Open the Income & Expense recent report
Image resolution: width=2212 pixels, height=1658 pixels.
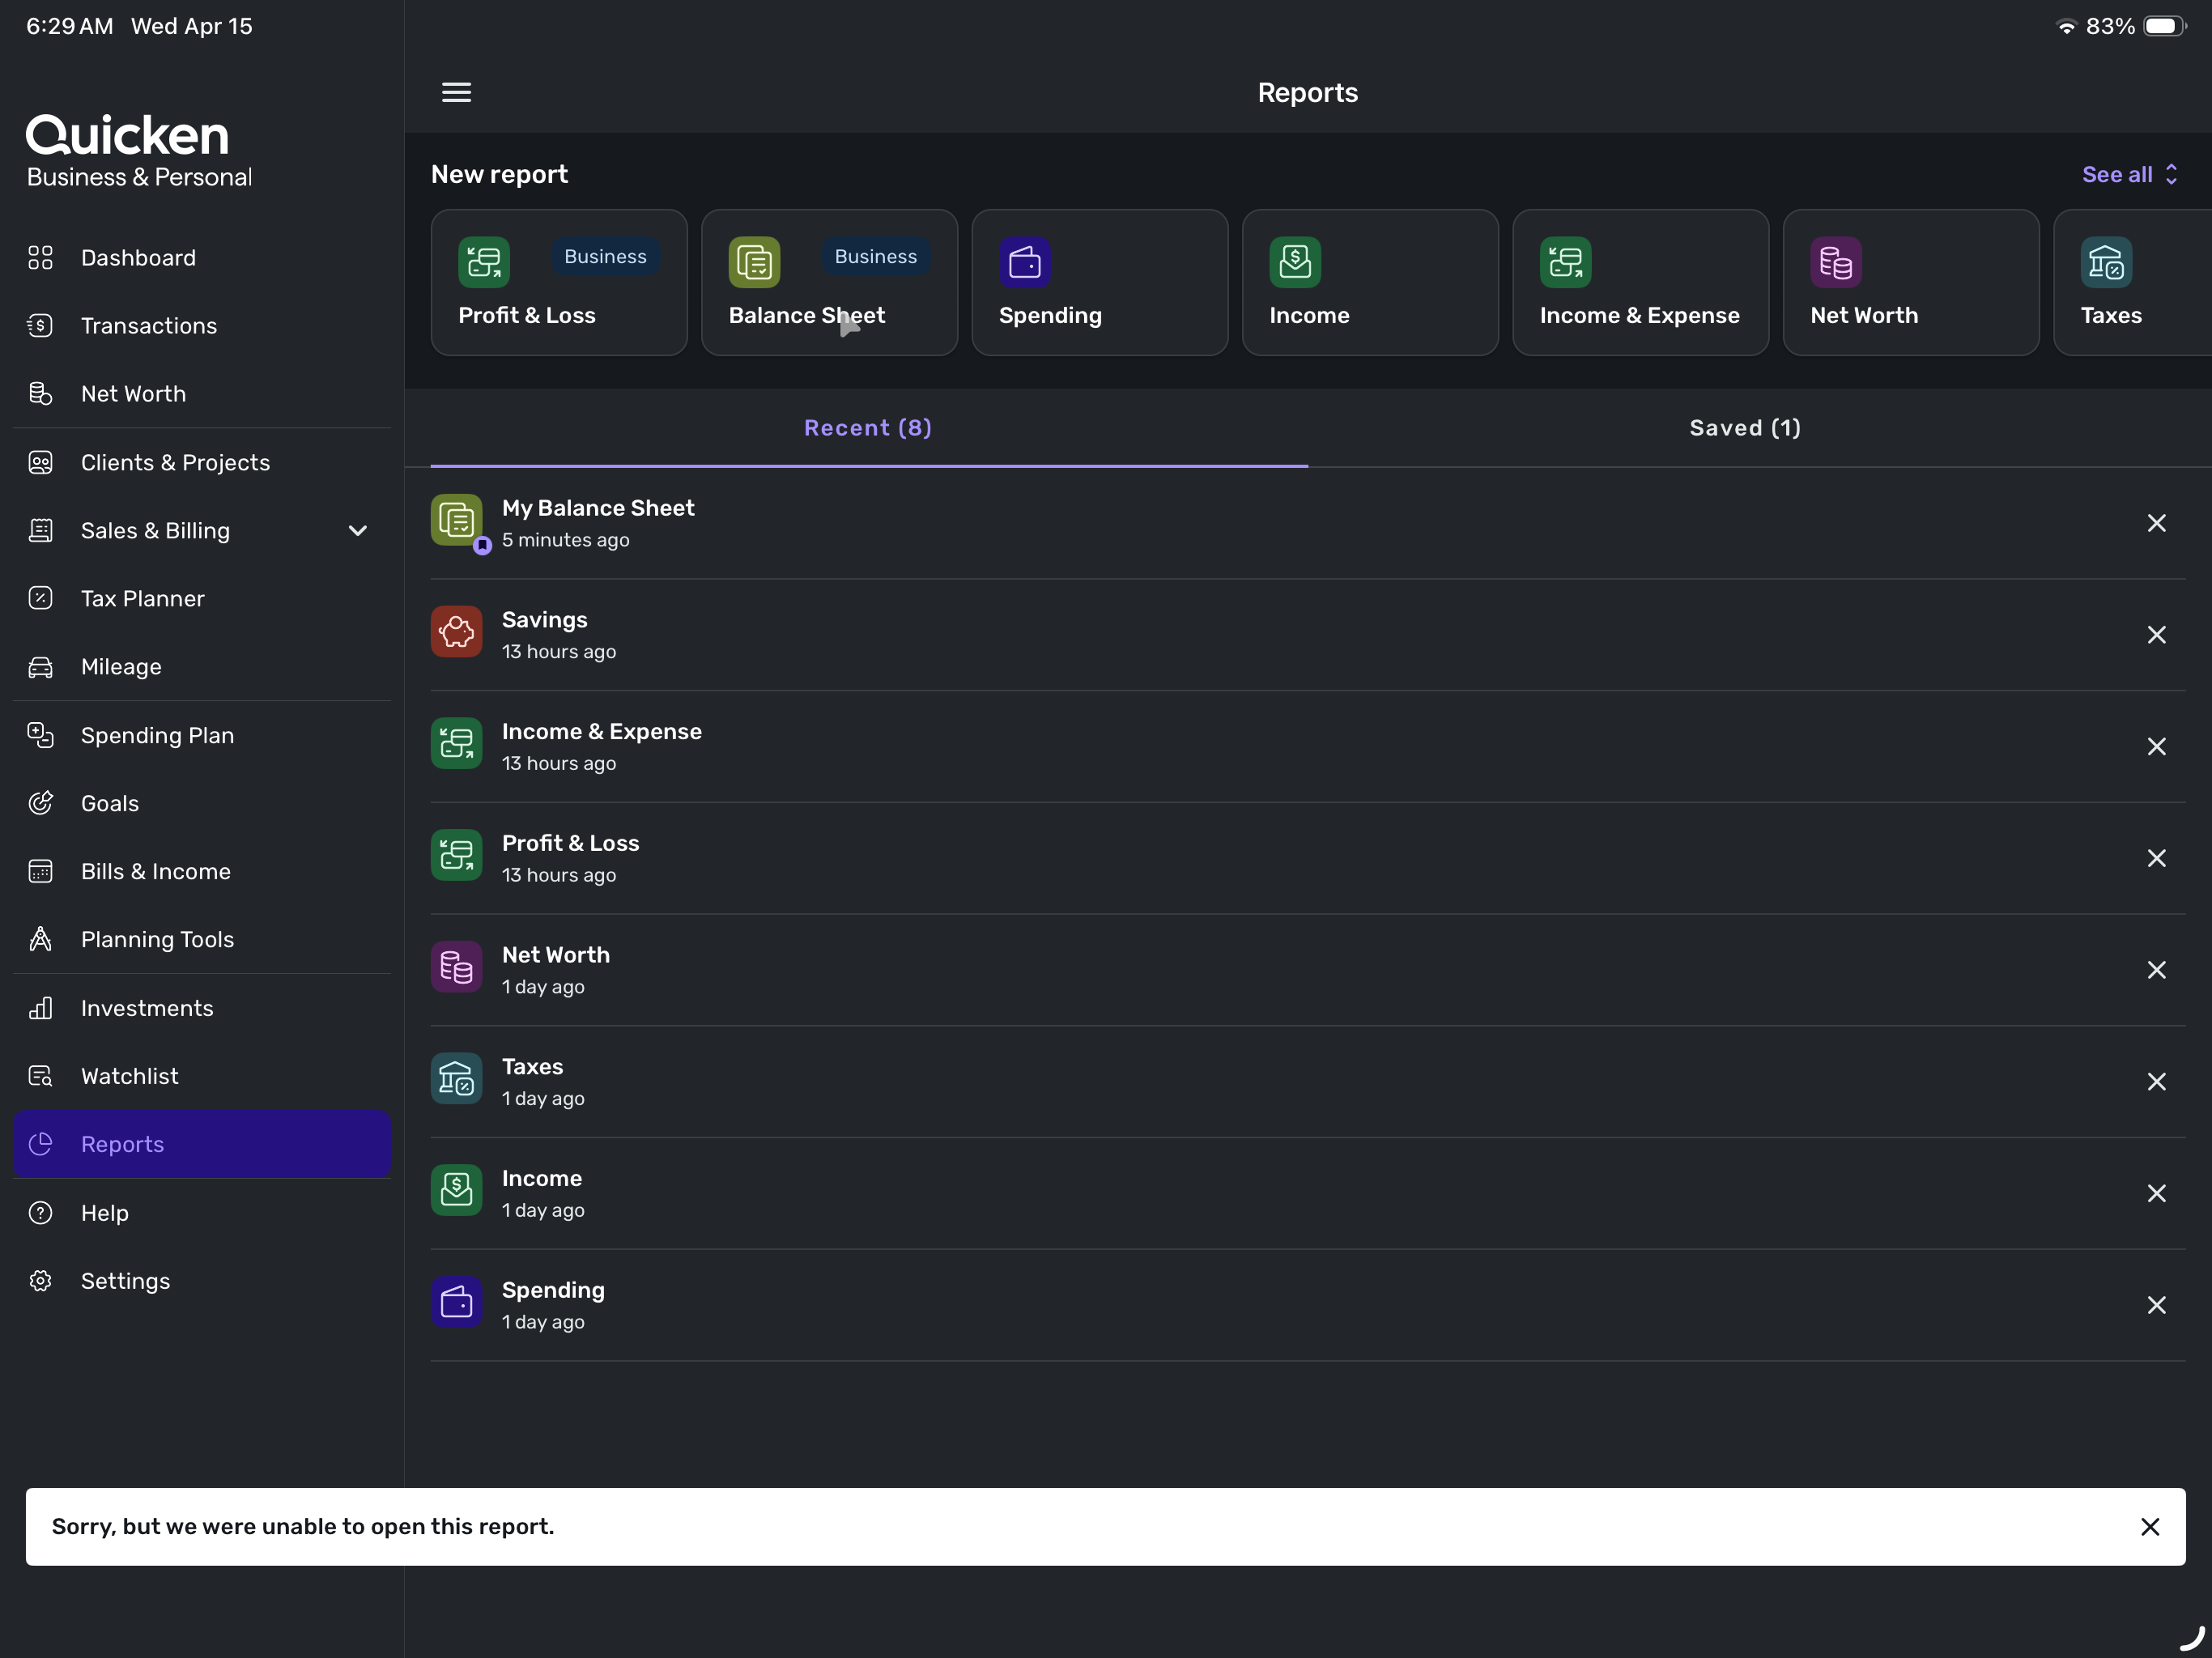[601, 746]
